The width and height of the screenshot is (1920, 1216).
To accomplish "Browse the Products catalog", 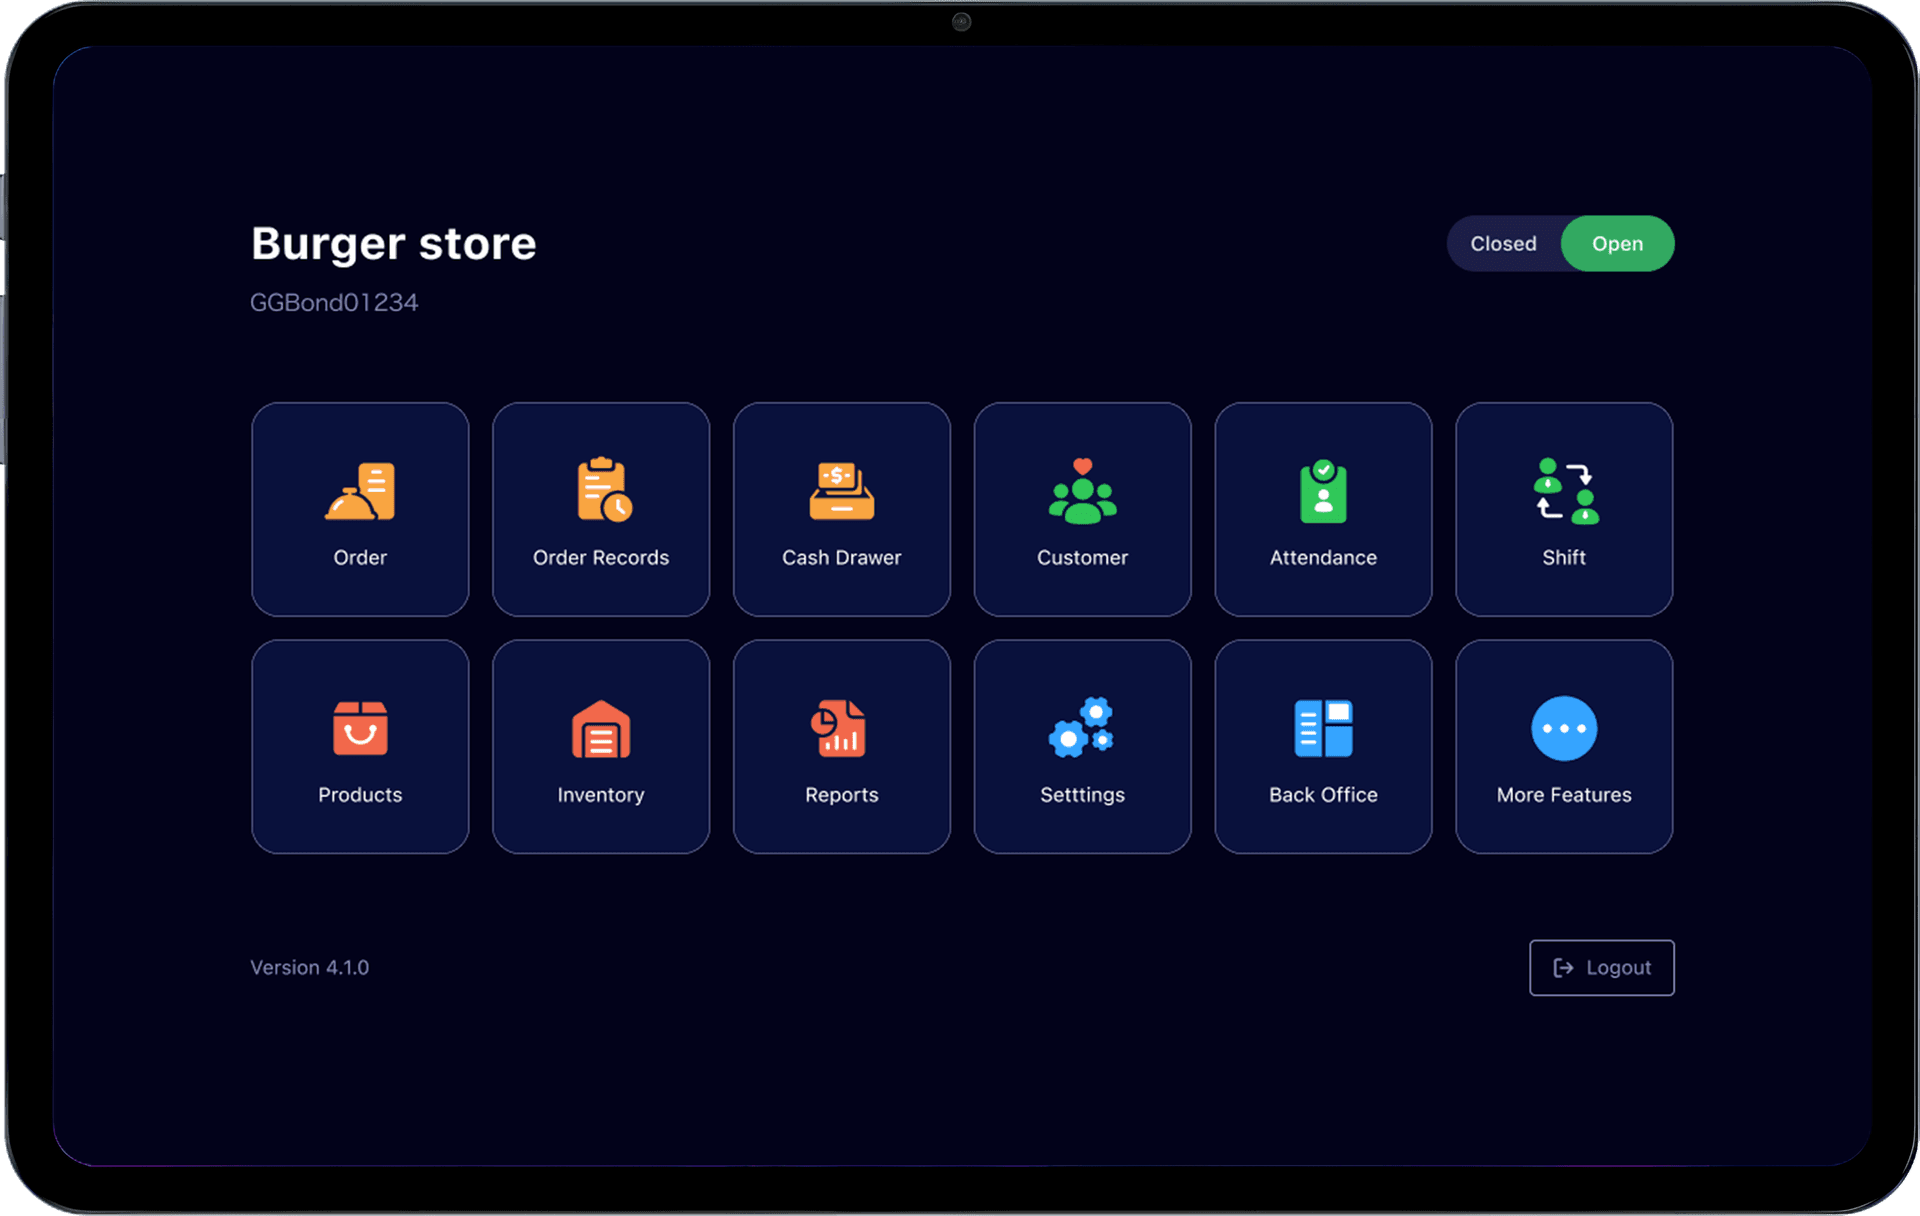I will (360, 746).
